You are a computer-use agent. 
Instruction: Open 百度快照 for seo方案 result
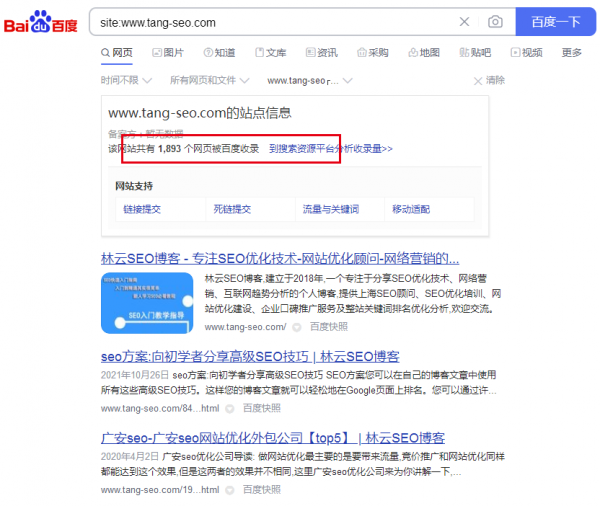[x=262, y=408]
